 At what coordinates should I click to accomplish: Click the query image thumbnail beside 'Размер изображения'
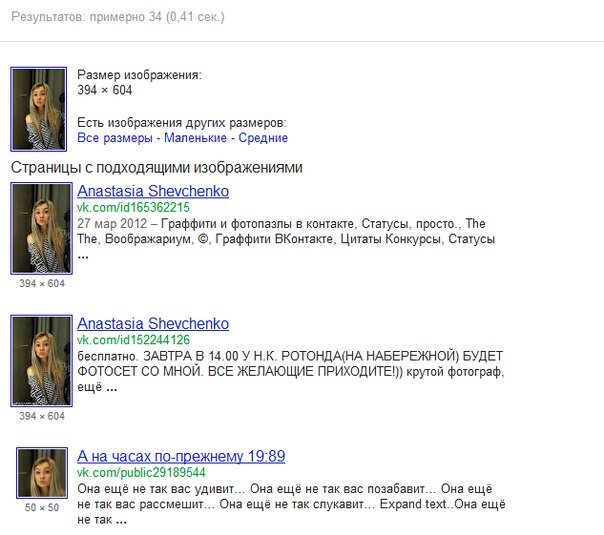pos(39,109)
